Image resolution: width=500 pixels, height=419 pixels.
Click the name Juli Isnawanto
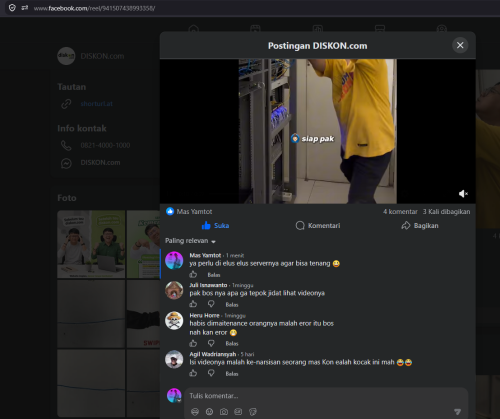[208, 285]
